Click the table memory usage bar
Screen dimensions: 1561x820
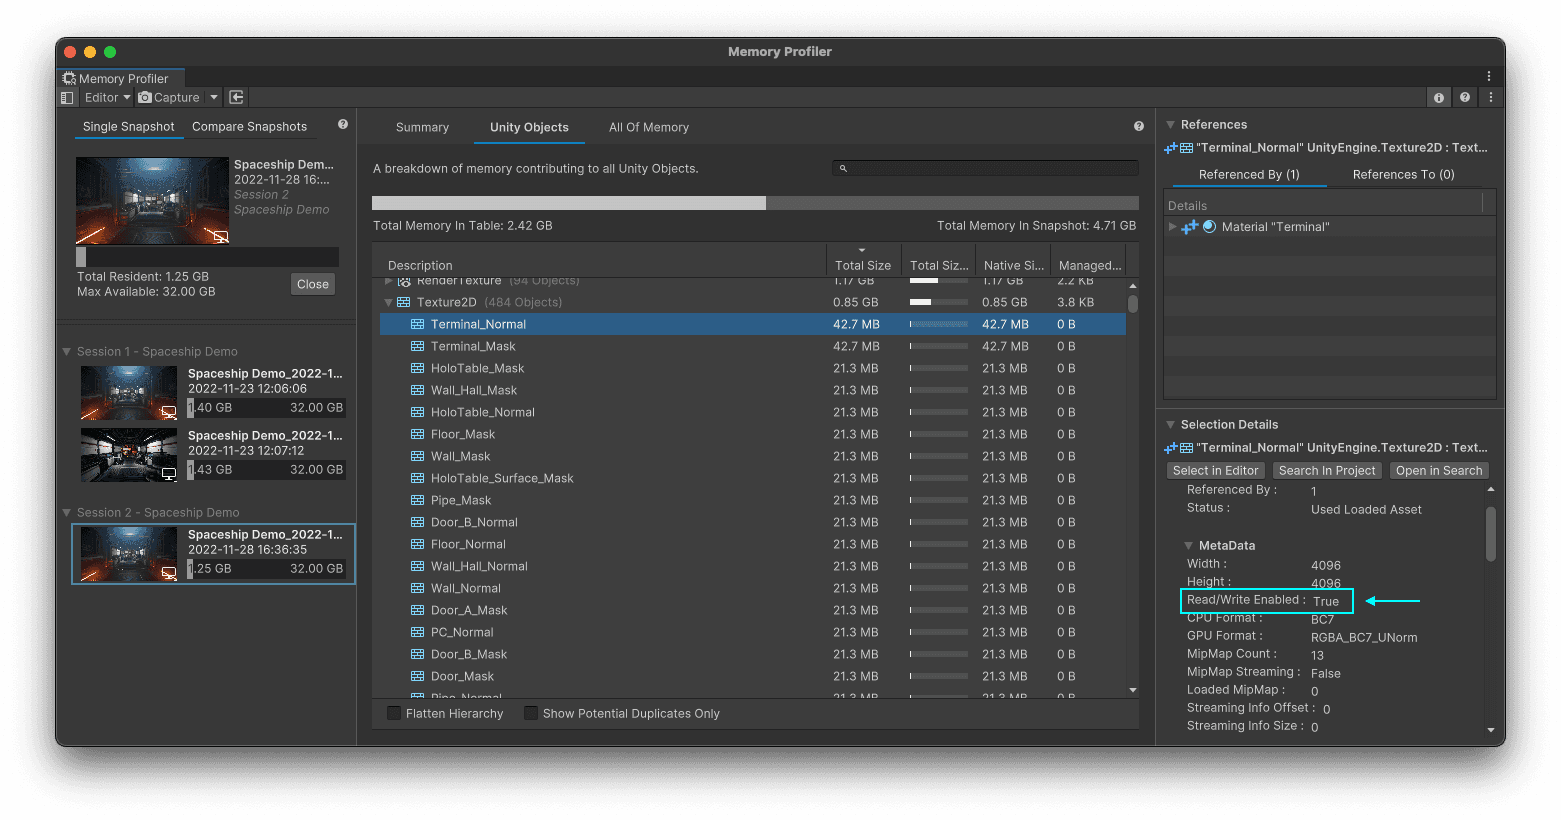pyautogui.click(x=755, y=203)
